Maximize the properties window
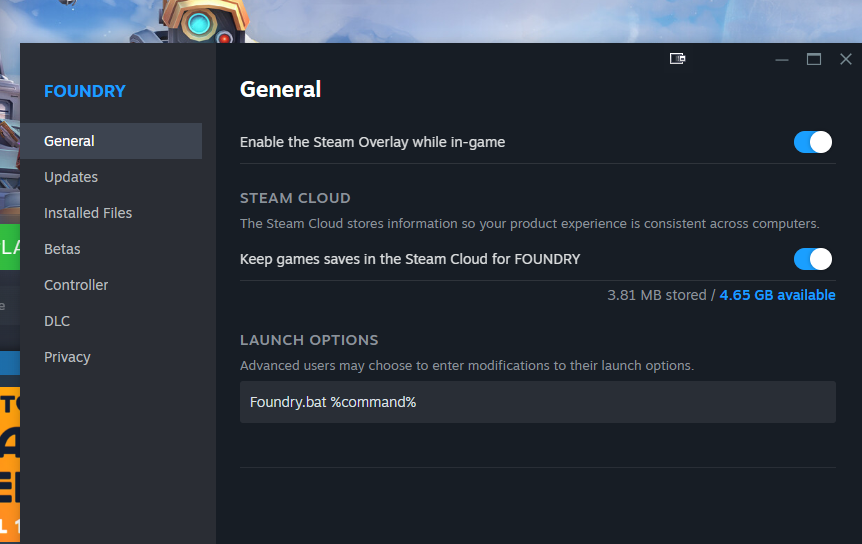862x544 pixels. [814, 59]
